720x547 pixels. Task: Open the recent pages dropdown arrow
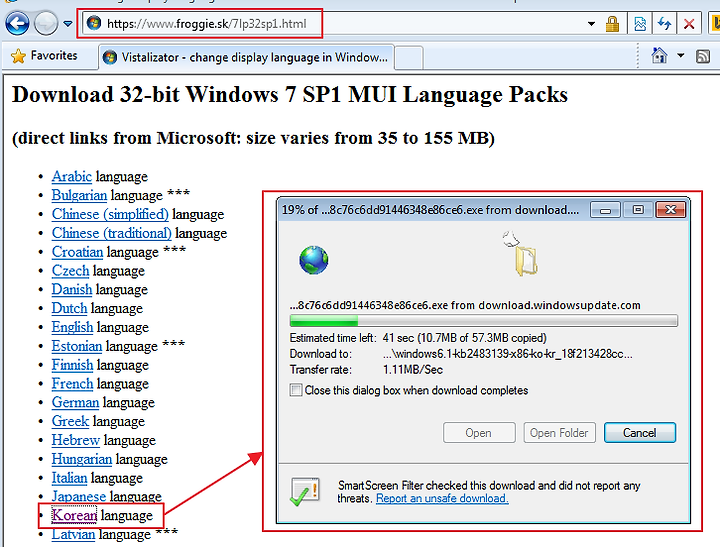tap(68, 23)
